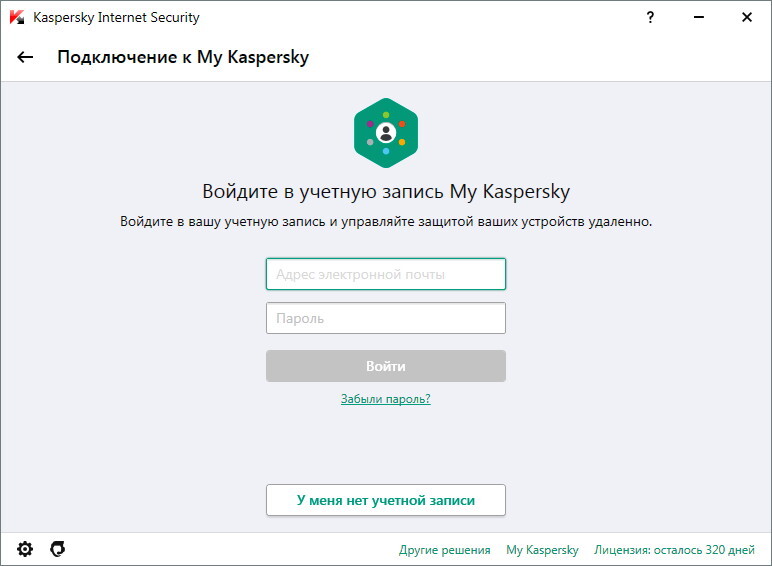The height and width of the screenshot is (566, 772).
Task: Minimize the Kaspersky window
Action: tap(699, 17)
